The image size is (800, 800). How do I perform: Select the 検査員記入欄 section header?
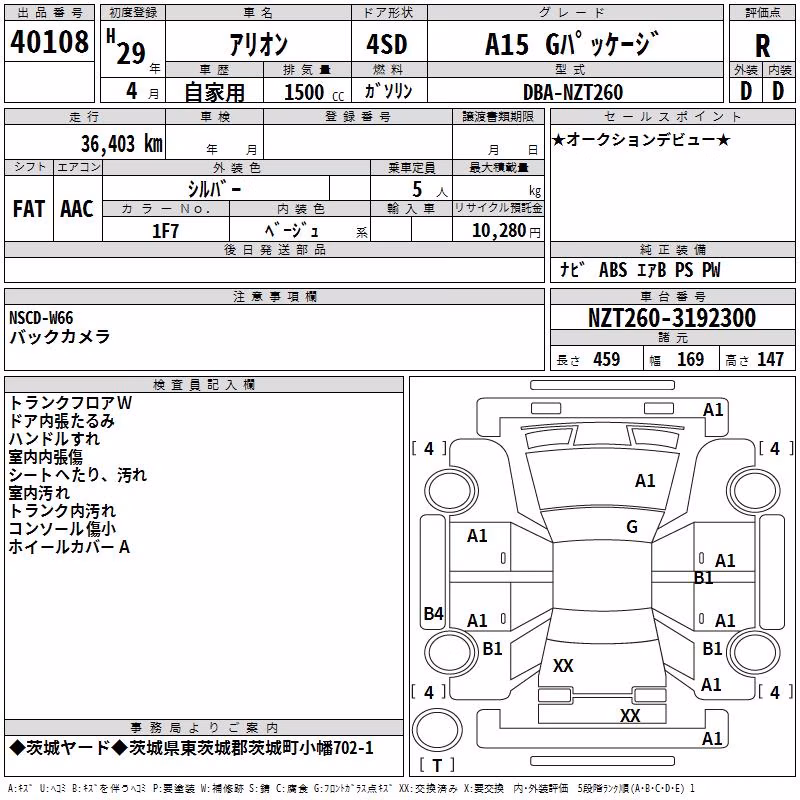tap(204, 385)
